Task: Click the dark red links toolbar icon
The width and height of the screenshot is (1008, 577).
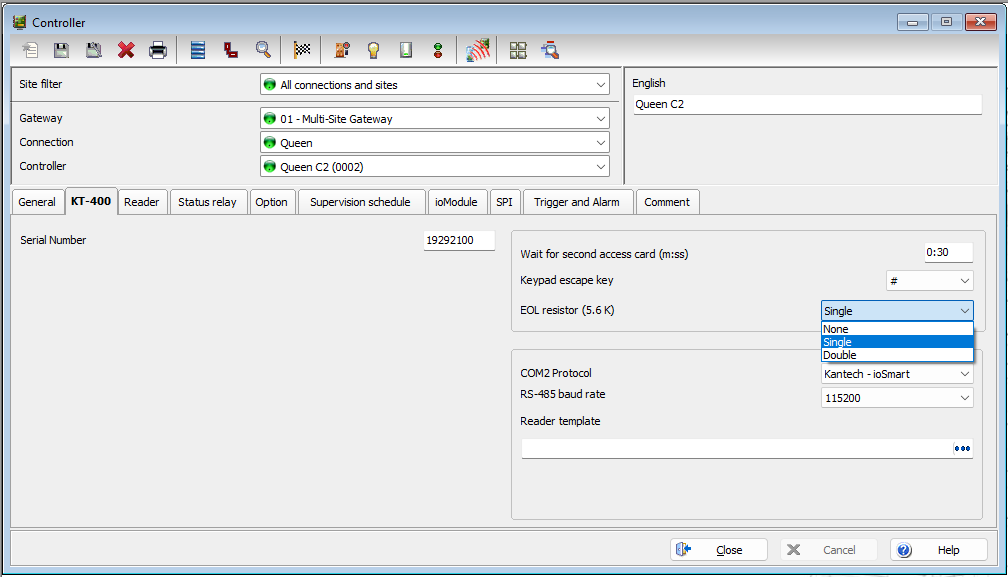Action: (231, 50)
